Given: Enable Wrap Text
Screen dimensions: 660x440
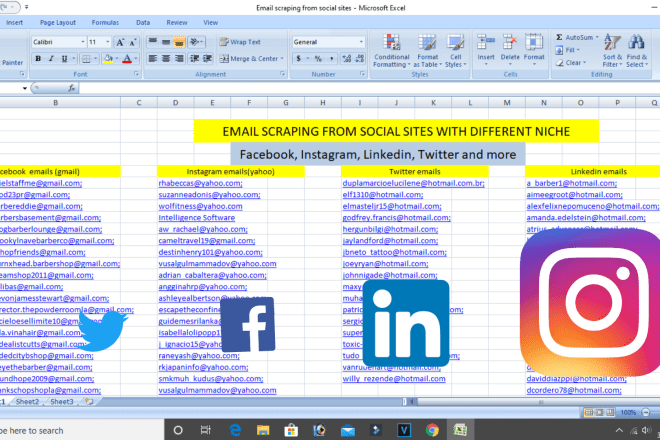Looking at the screenshot, I should 240,42.
